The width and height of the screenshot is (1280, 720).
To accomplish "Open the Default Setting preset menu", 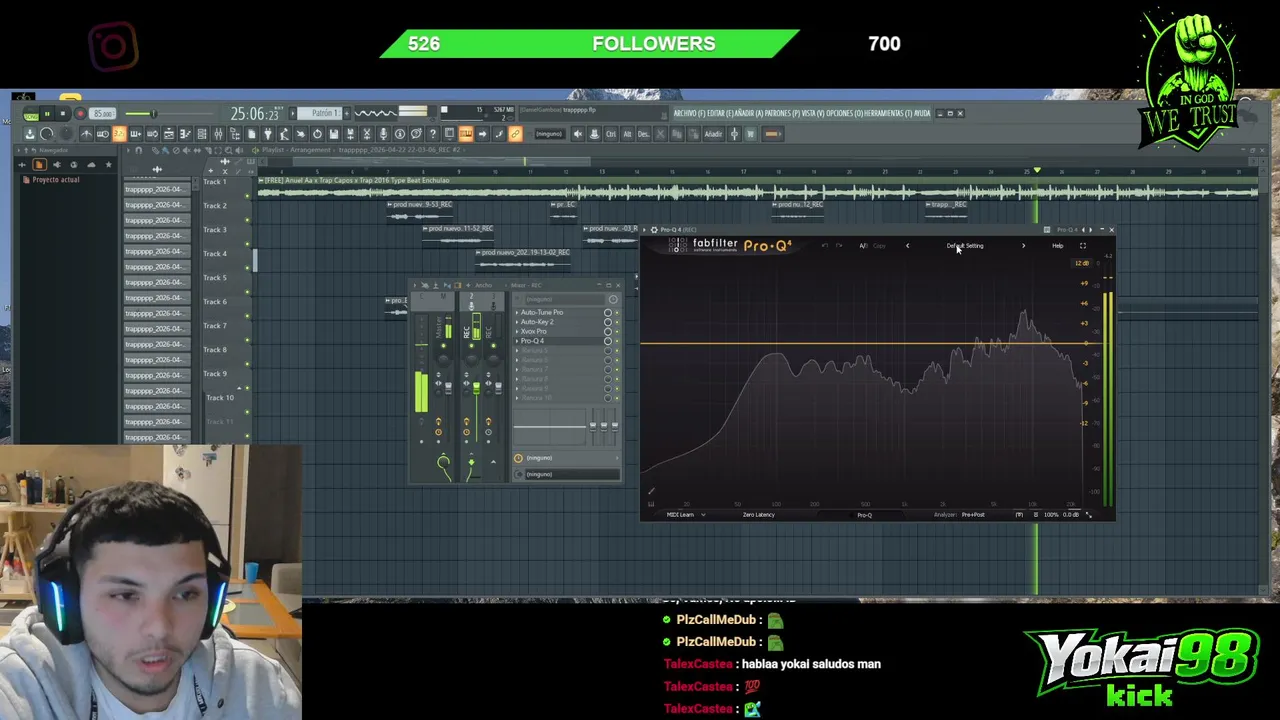I will tap(965, 246).
